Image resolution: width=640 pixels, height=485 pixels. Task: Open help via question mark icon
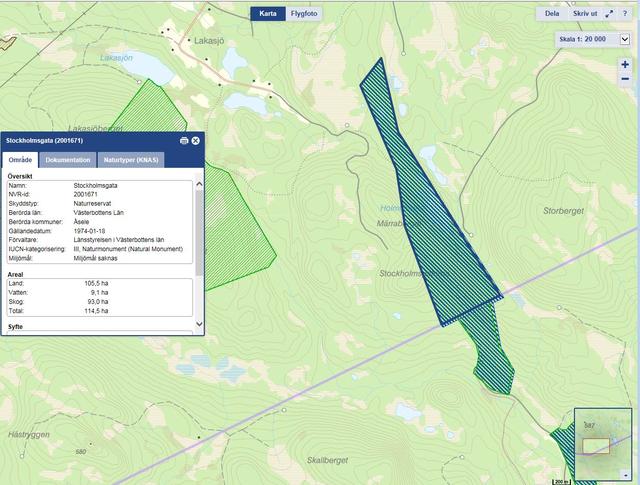[x=626, y=15]
